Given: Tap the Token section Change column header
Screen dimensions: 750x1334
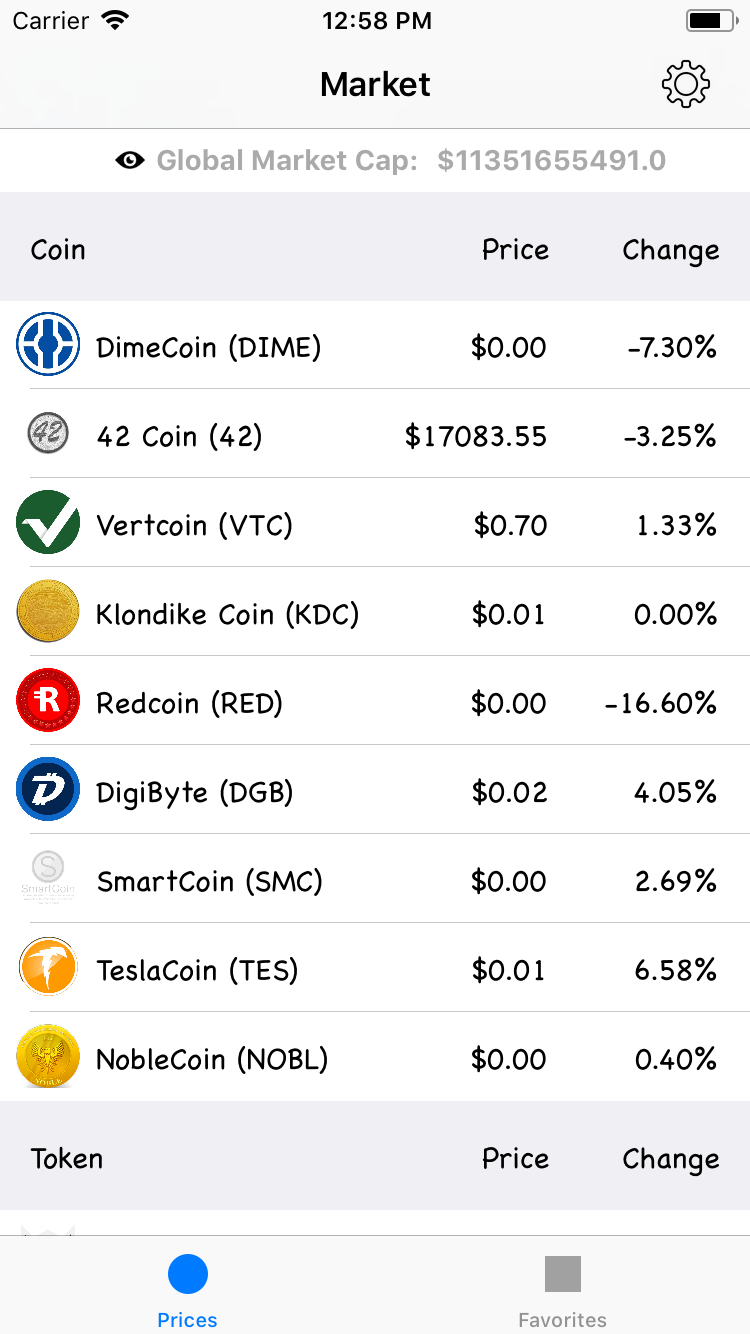Looking at the screenshot, I should pos(670,1159).
